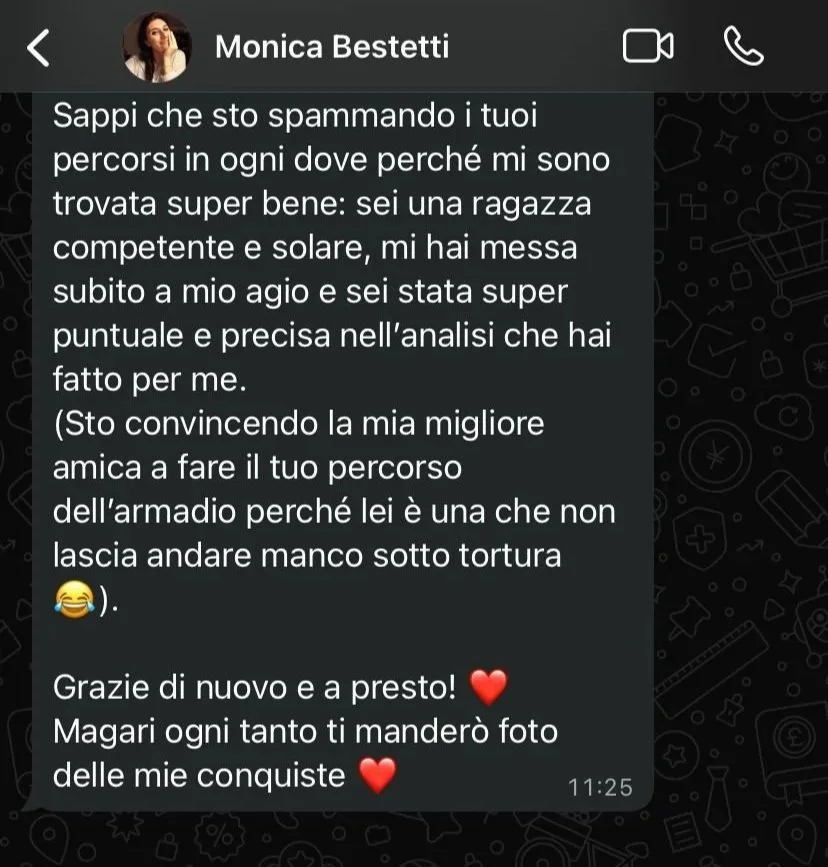
Task: Click the red heart after 'a presto!'
Action: 488,687
